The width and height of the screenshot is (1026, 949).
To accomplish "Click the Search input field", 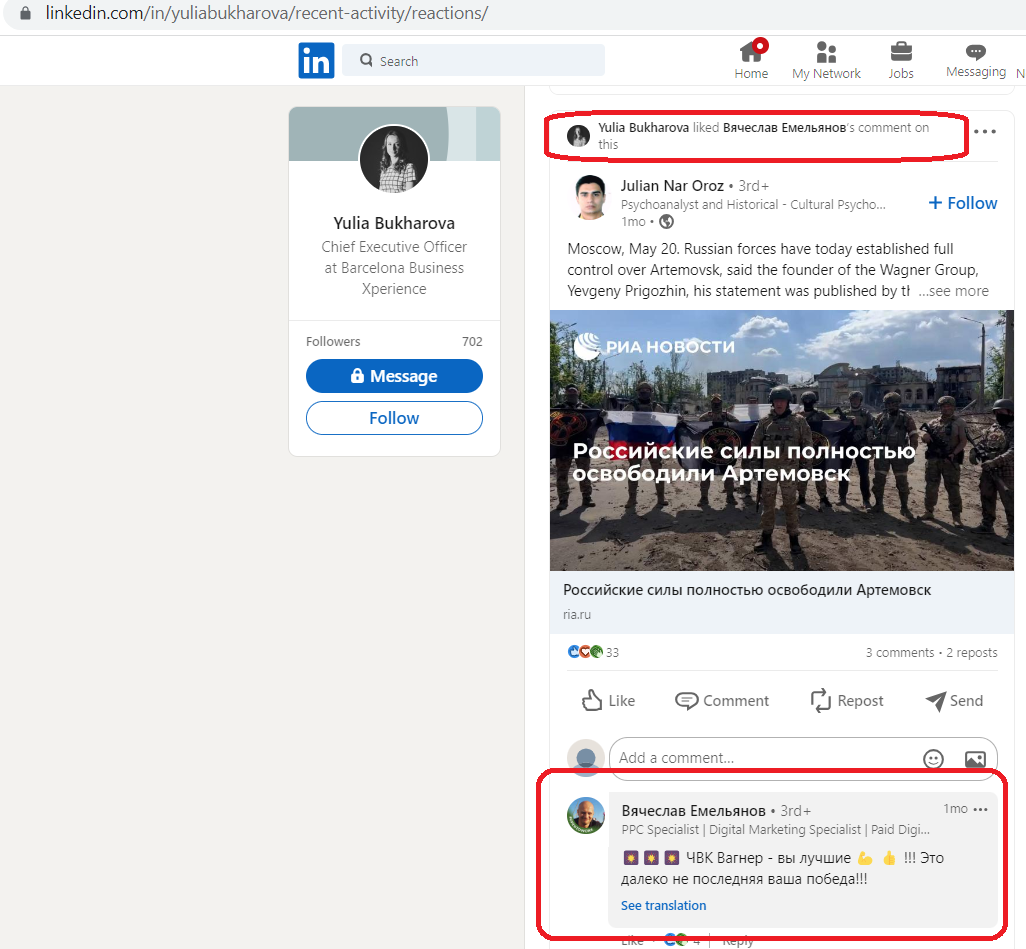I will coord(473,60).
